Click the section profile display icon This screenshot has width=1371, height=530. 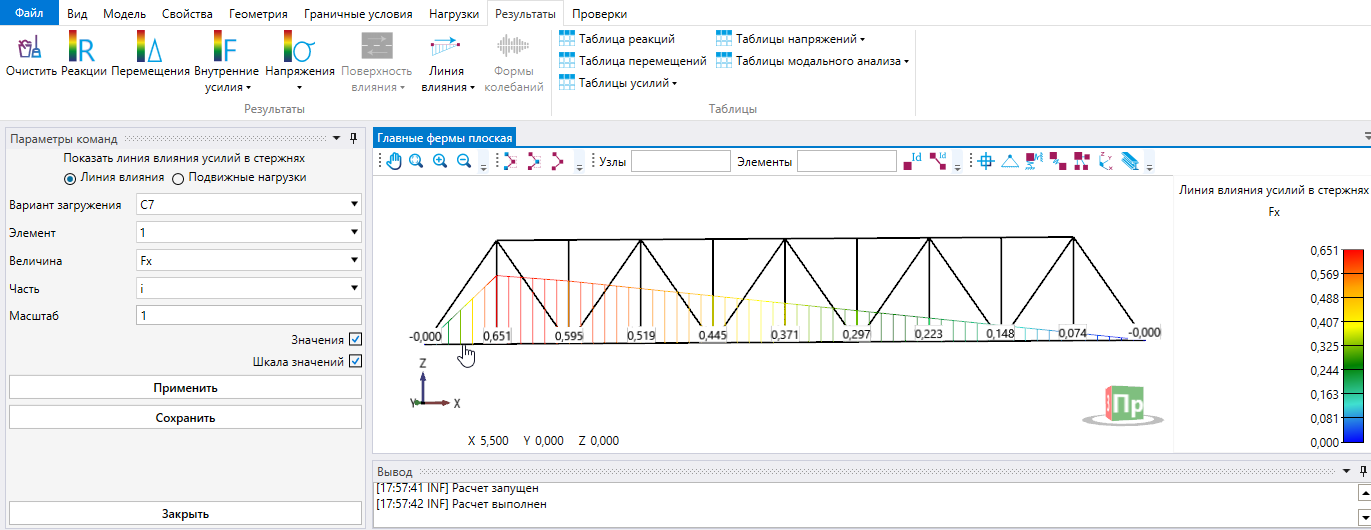click(1129, 161)
